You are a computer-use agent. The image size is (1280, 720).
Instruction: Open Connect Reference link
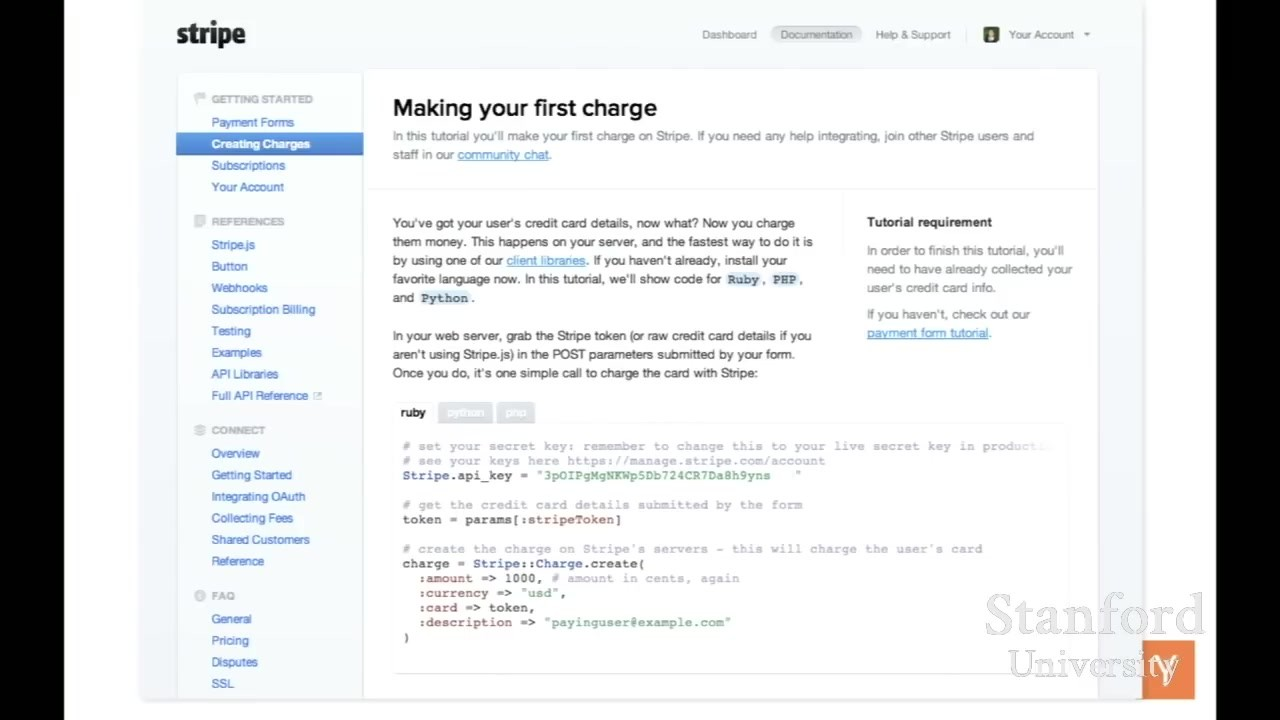(238, 561)
